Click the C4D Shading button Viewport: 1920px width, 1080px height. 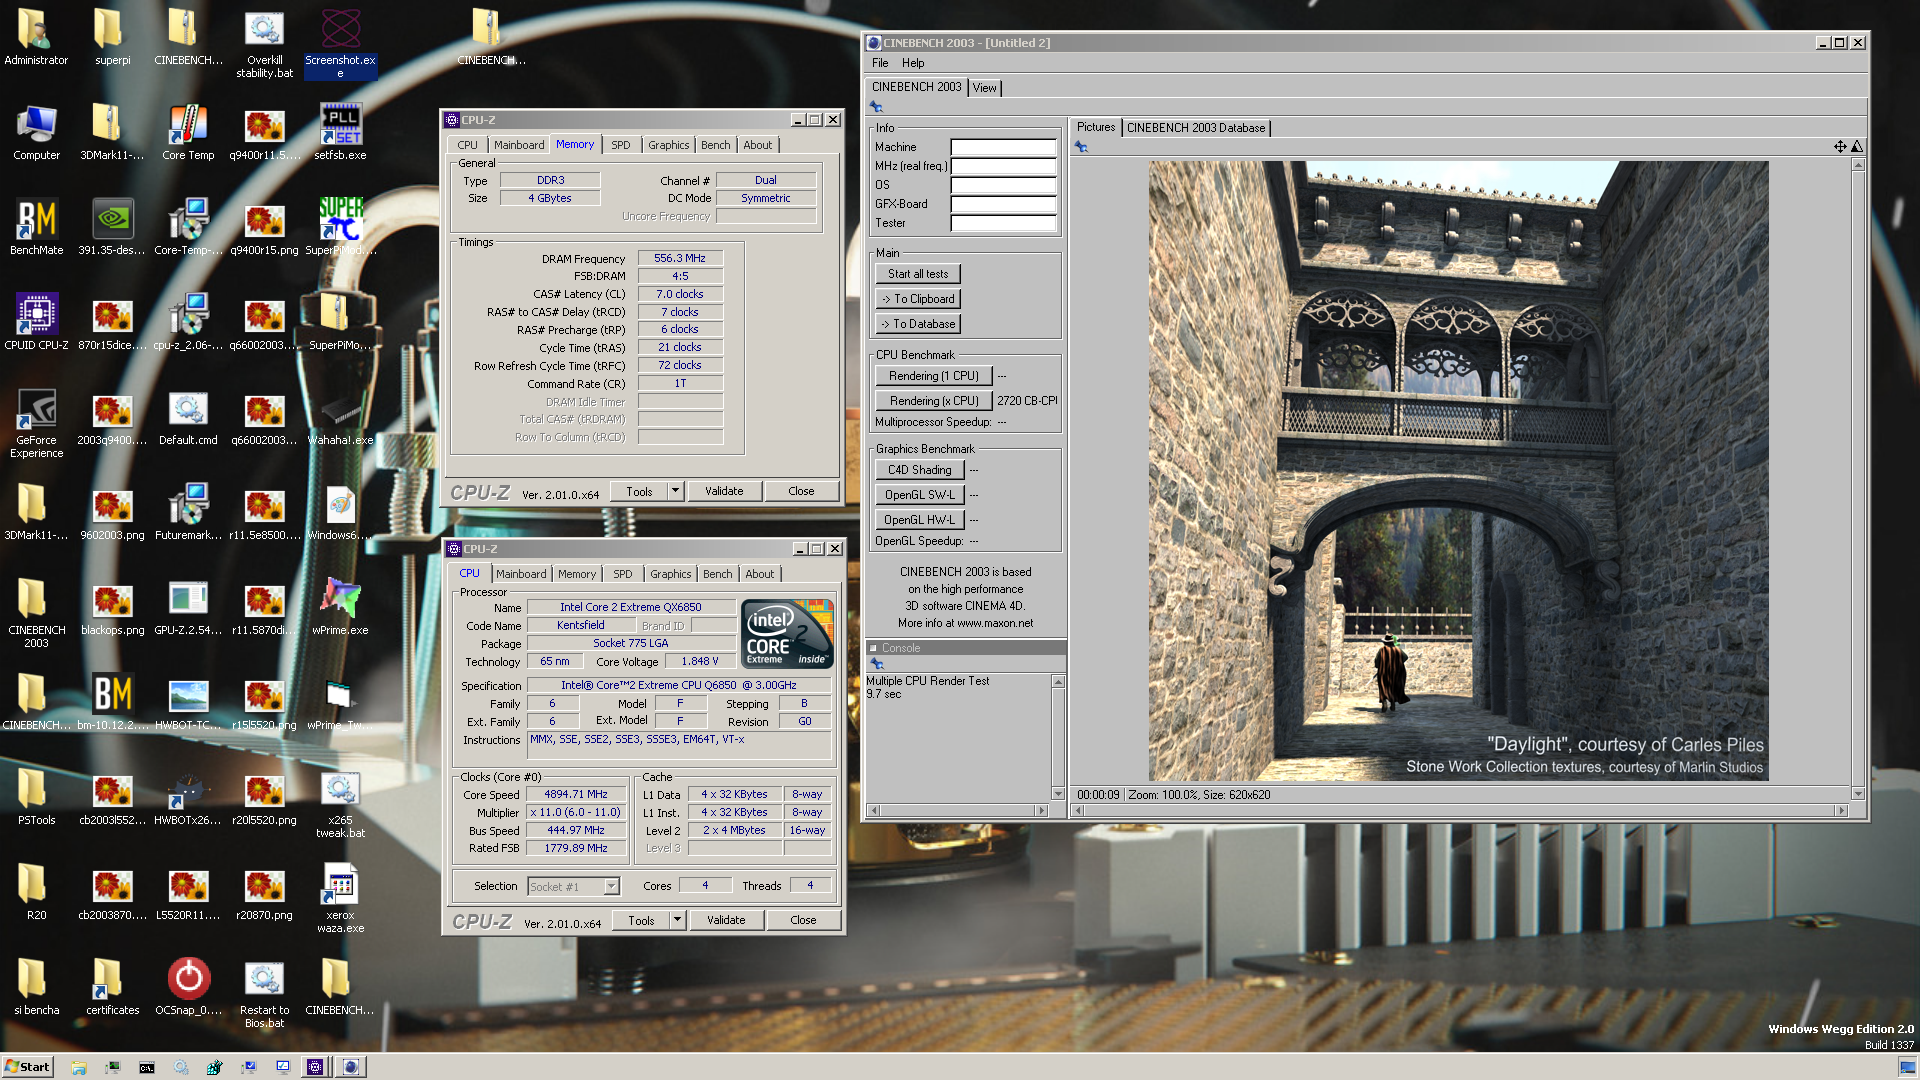(920, 470)
